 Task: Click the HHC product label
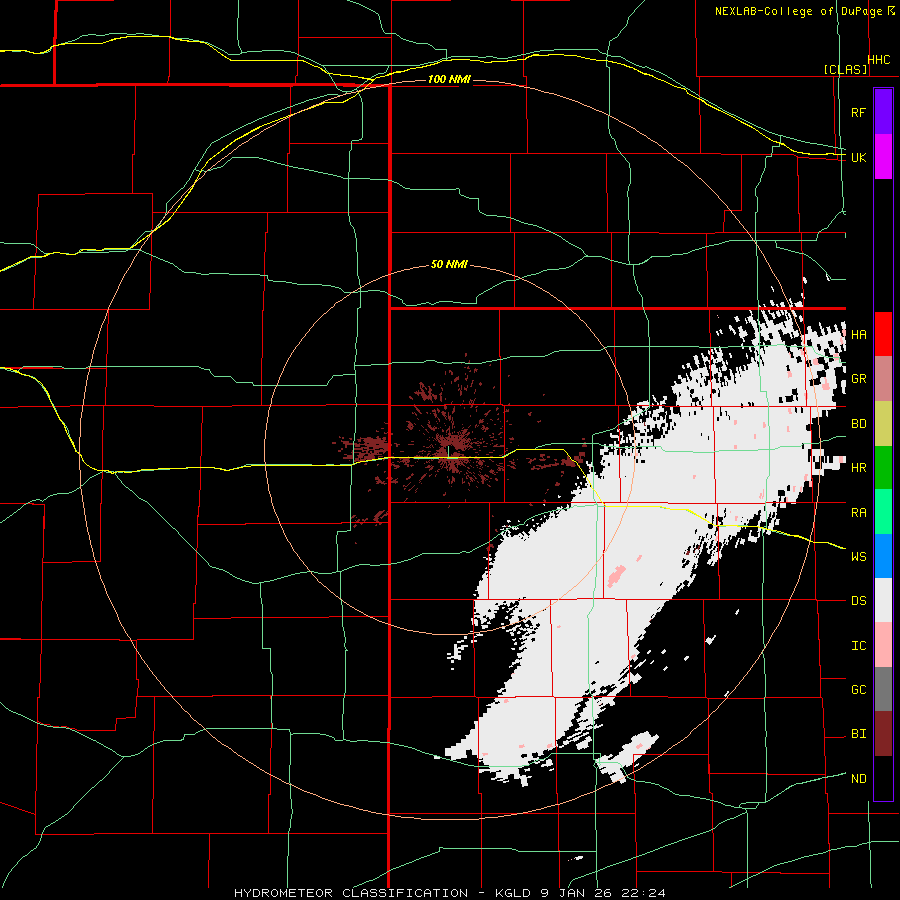878,60
